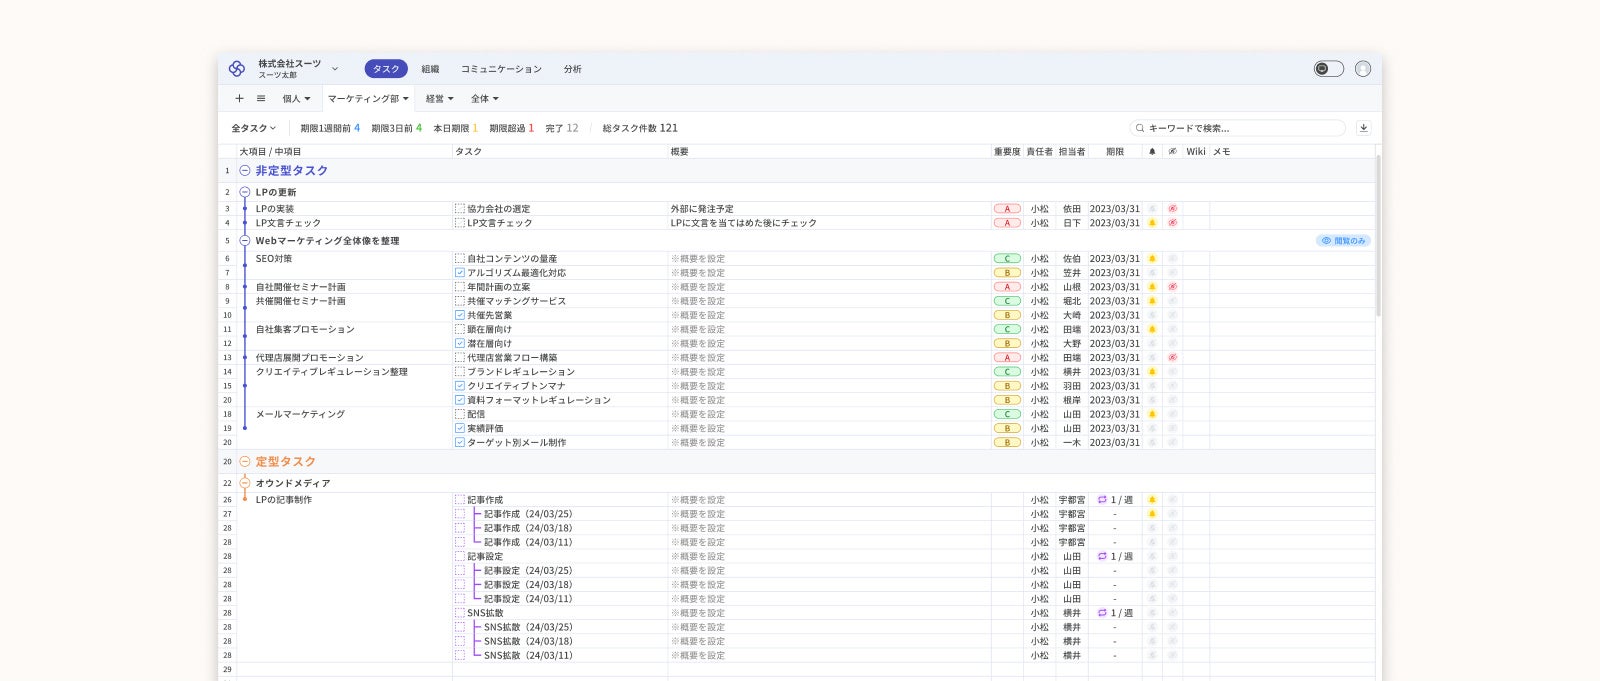
Task: Click the red hidden-eye icon in the 協力会社の選定 row
Action: (1173, 209)
